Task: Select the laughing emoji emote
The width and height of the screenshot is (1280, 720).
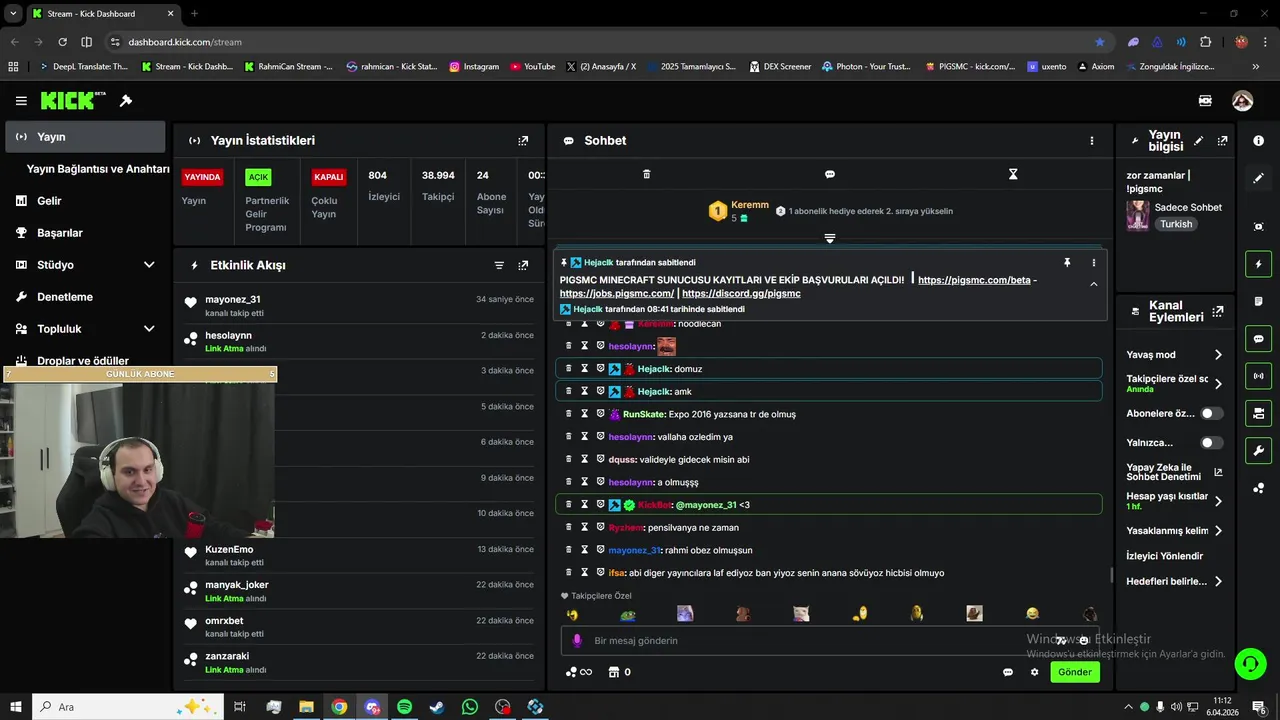Action: (1032, 614)
